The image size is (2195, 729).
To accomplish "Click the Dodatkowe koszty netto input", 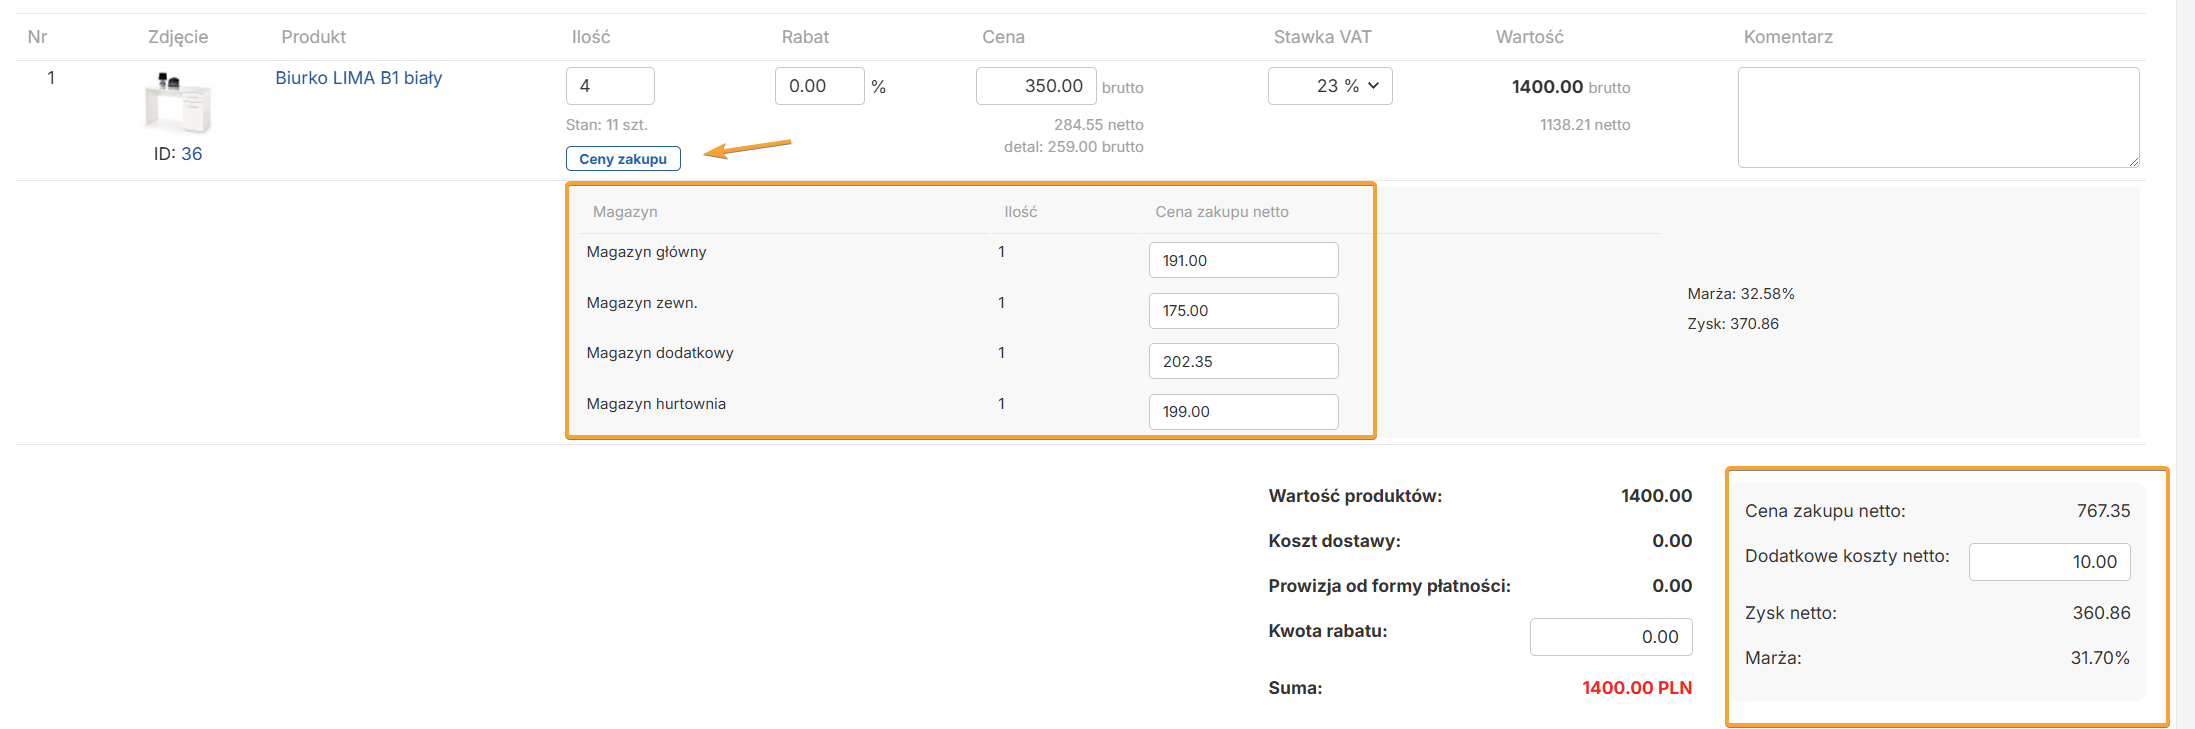I will point(2049,562).
